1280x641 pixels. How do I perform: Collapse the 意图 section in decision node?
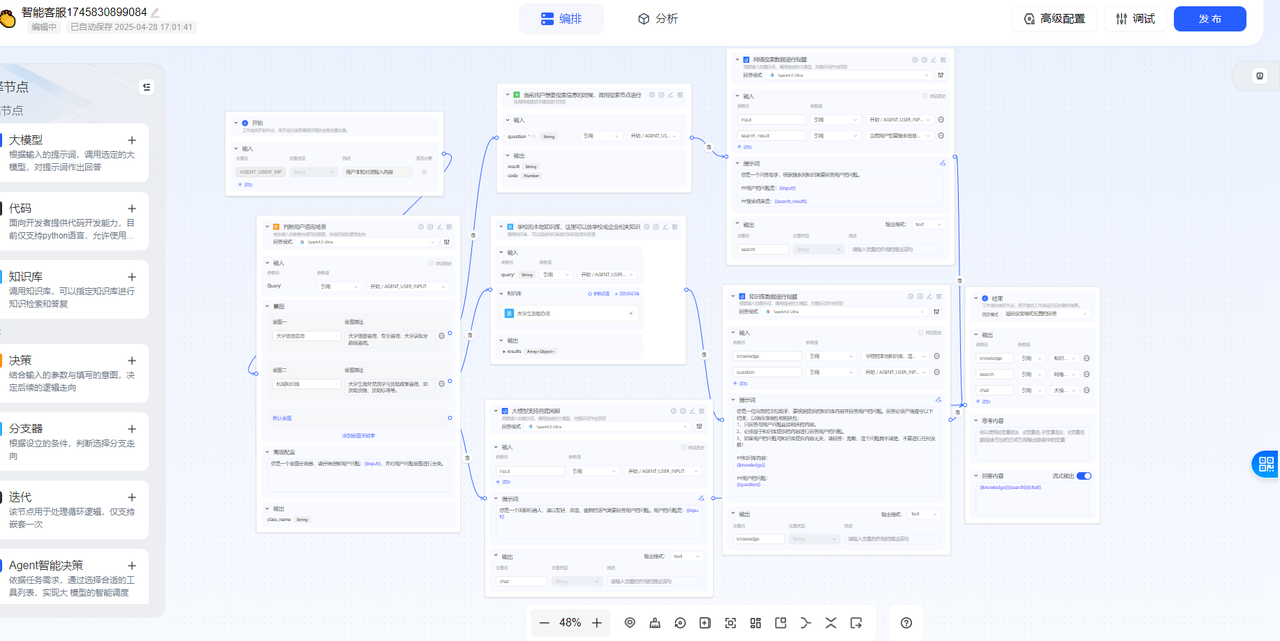(266, 306)
